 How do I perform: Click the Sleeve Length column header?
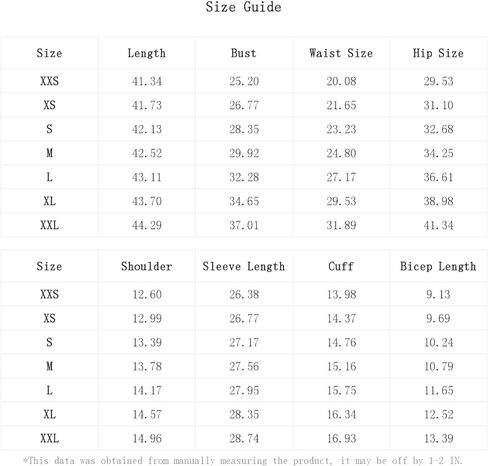pyautogui.click(x=244, y=266)
